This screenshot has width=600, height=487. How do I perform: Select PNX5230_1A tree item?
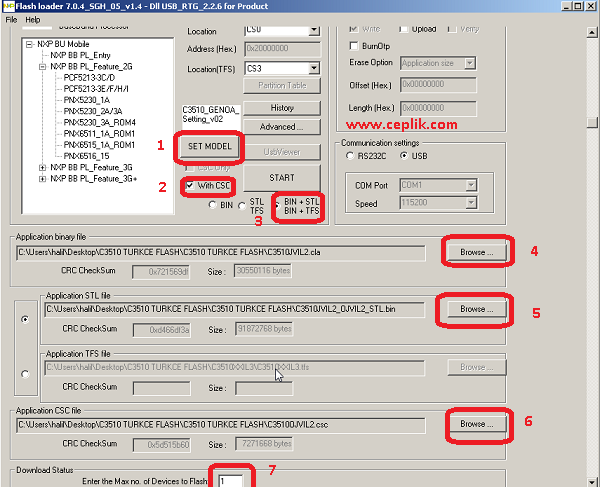pyautogui.click(x=87, y=100)
